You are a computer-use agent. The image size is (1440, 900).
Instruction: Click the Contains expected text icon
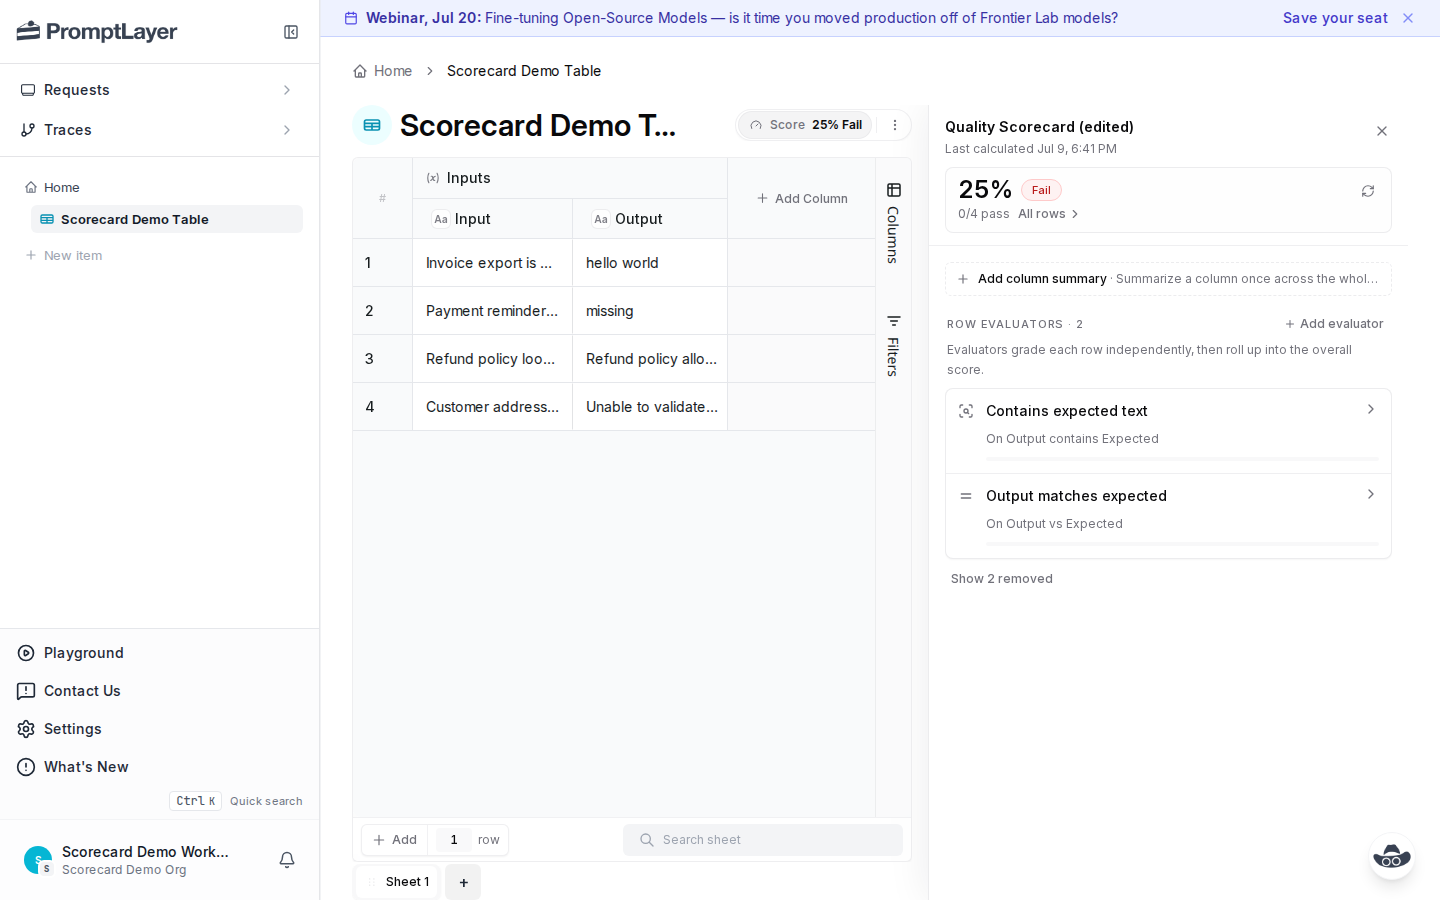point(966,411)
